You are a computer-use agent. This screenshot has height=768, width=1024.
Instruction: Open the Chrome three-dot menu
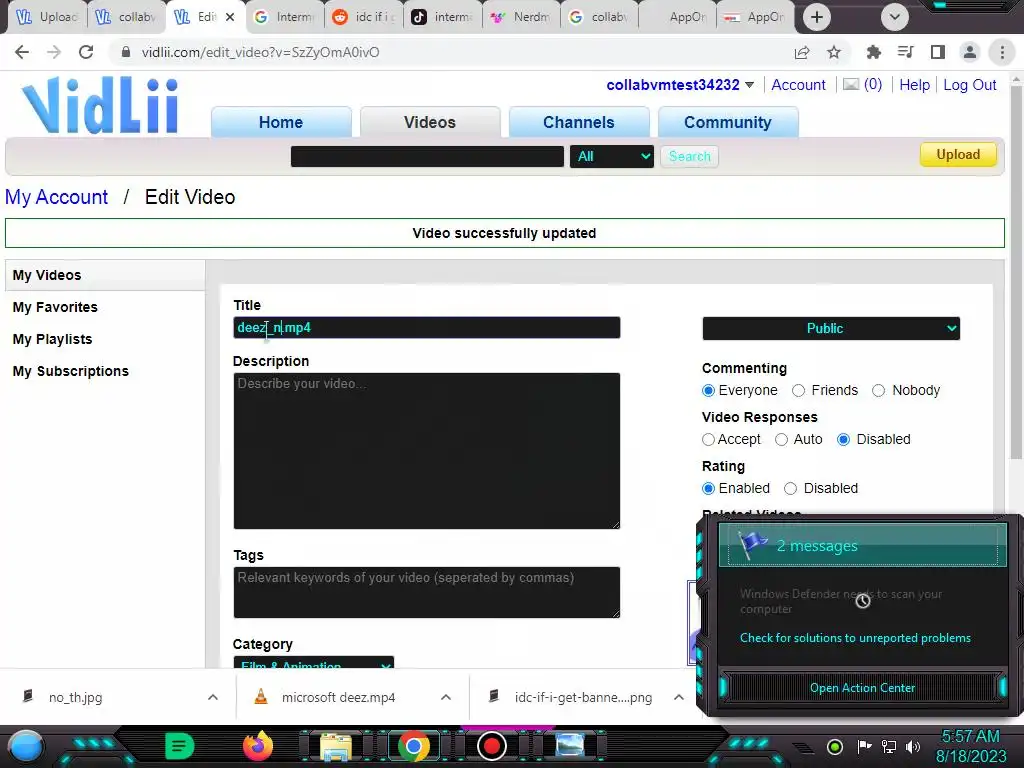tap(1002, 52)
